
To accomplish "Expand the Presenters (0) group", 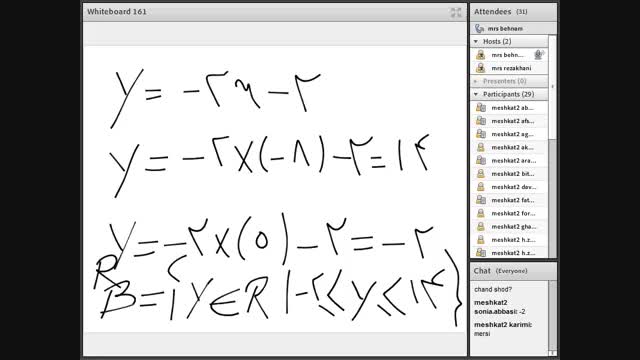I will [x=476, y=81].
